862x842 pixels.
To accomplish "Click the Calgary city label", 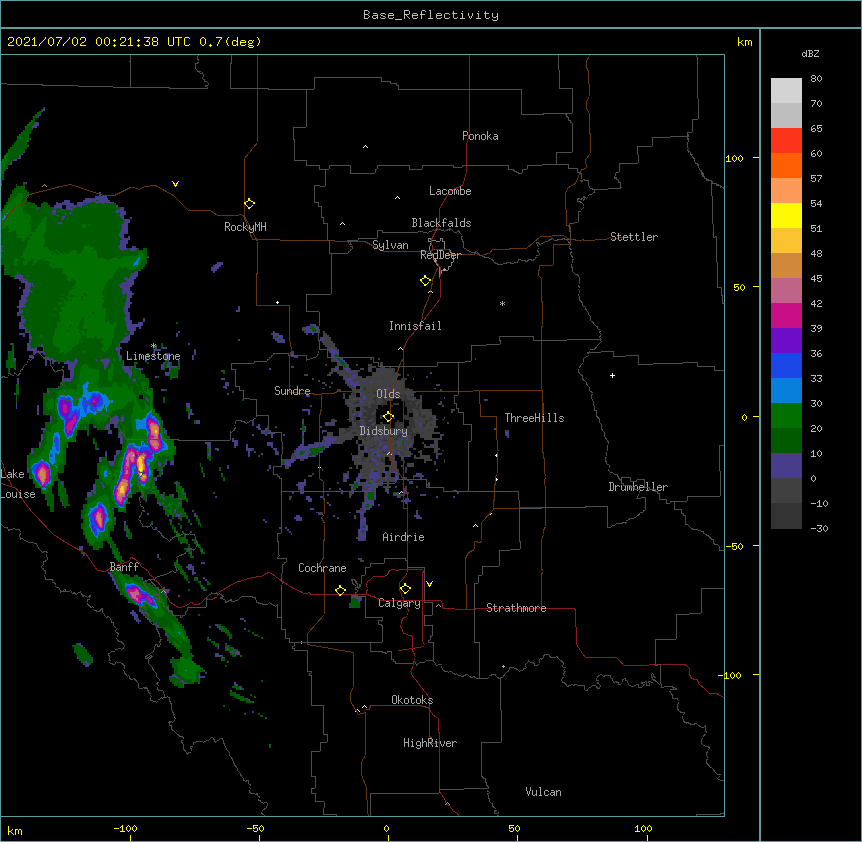I will click(399, 603).
